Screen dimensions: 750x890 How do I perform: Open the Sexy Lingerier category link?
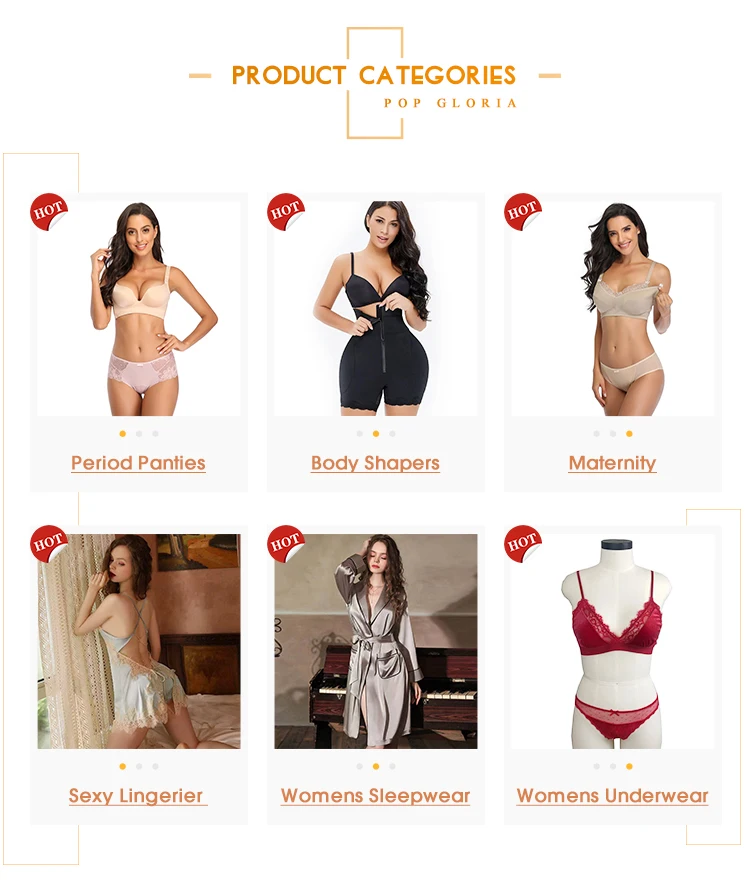click(138, 796)
